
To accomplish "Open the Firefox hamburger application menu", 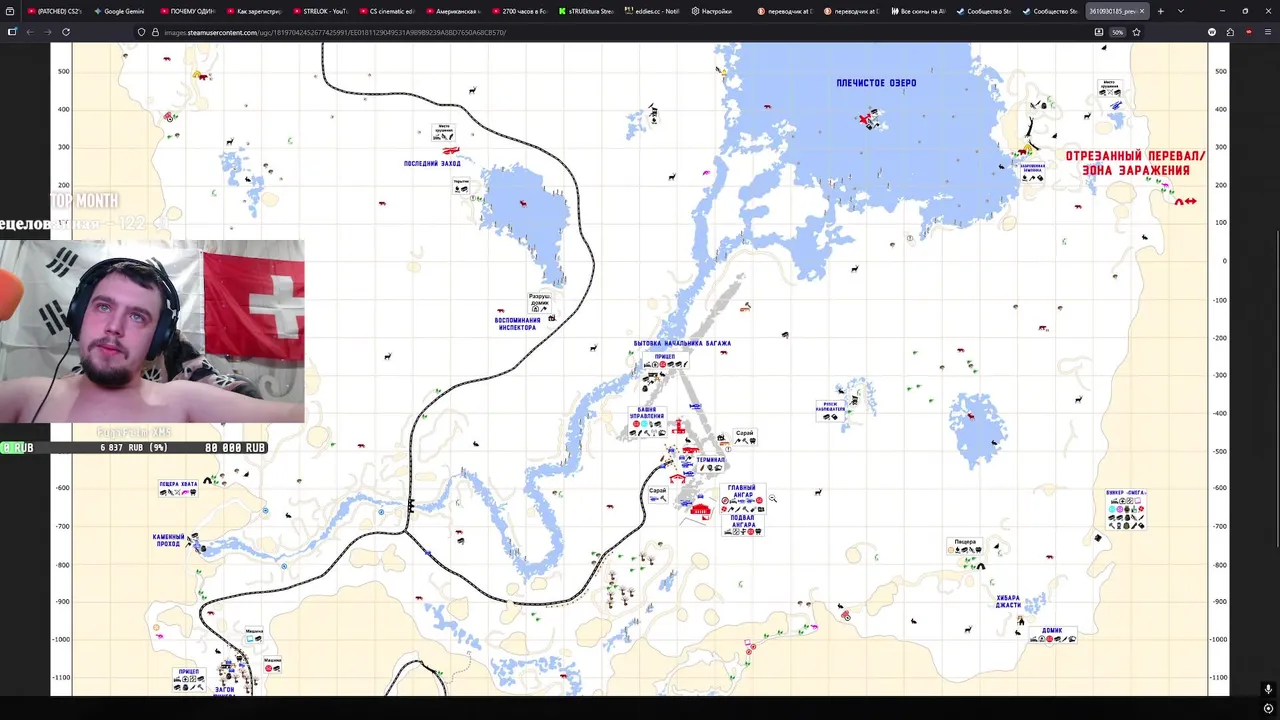I will point(1267,32).
